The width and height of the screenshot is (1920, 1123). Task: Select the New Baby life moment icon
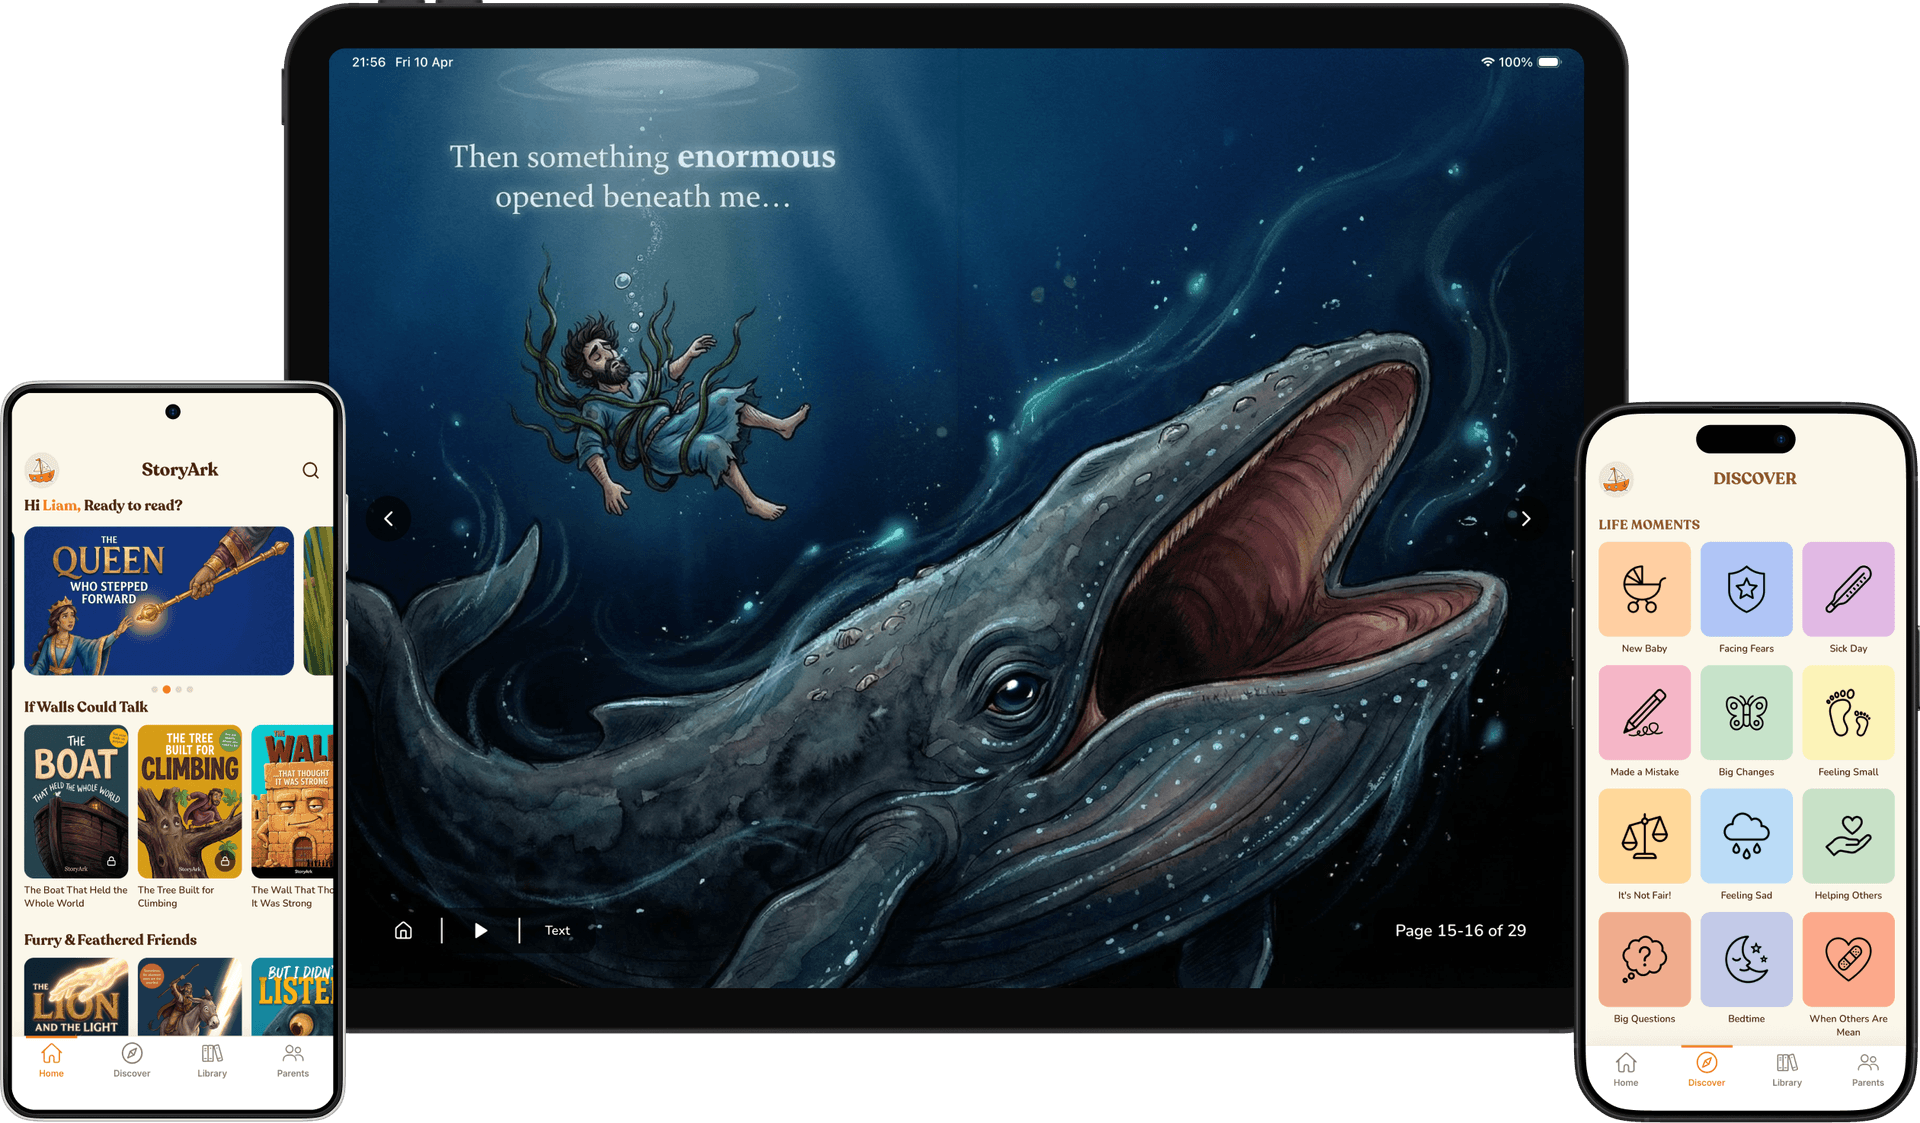pyautogui.click(x=1644, y=589)
